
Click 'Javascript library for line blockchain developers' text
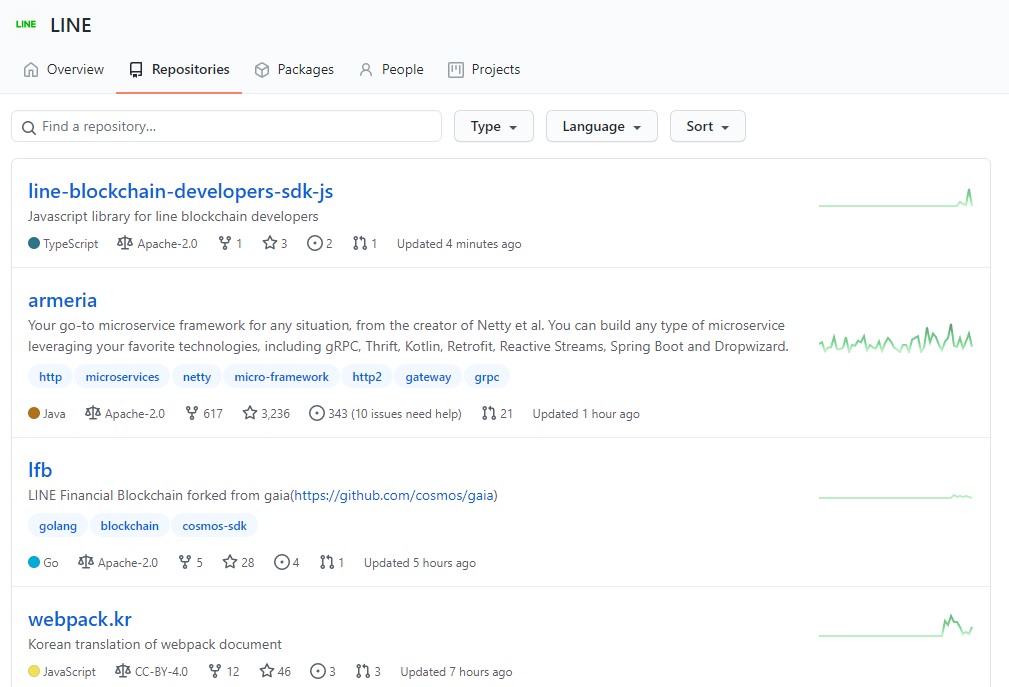pos(173,216)
